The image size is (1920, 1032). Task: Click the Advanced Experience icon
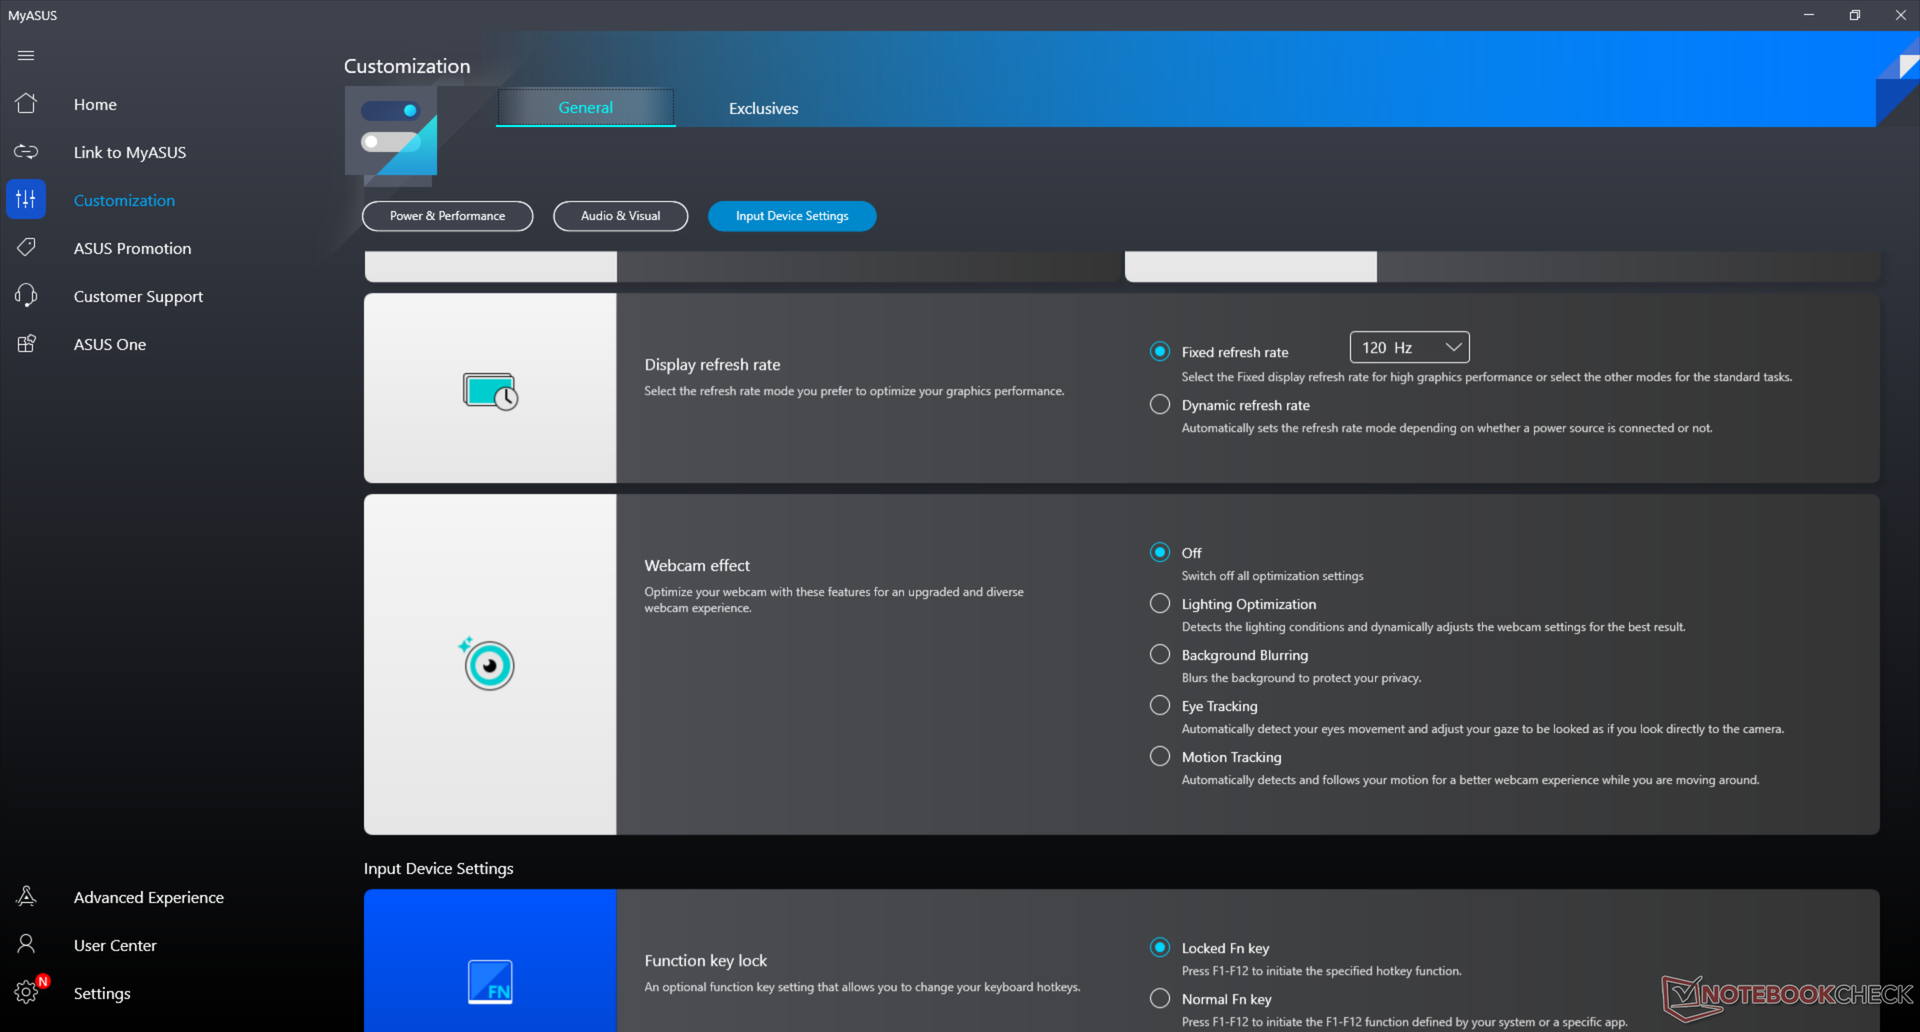tap(26, 897)
